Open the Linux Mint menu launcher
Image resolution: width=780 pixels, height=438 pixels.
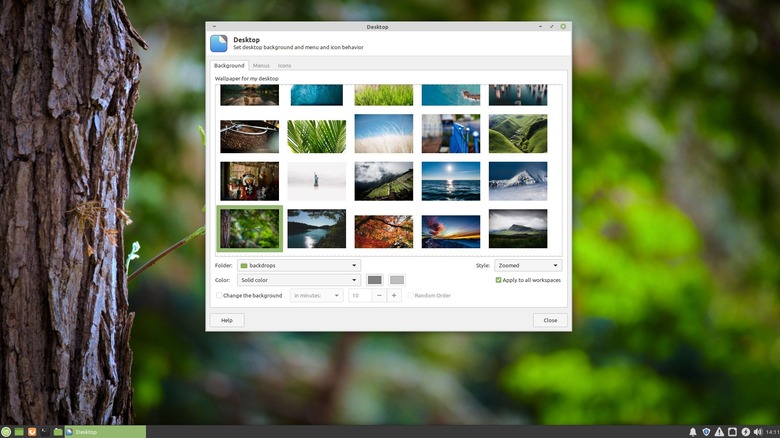coord(7,431)
